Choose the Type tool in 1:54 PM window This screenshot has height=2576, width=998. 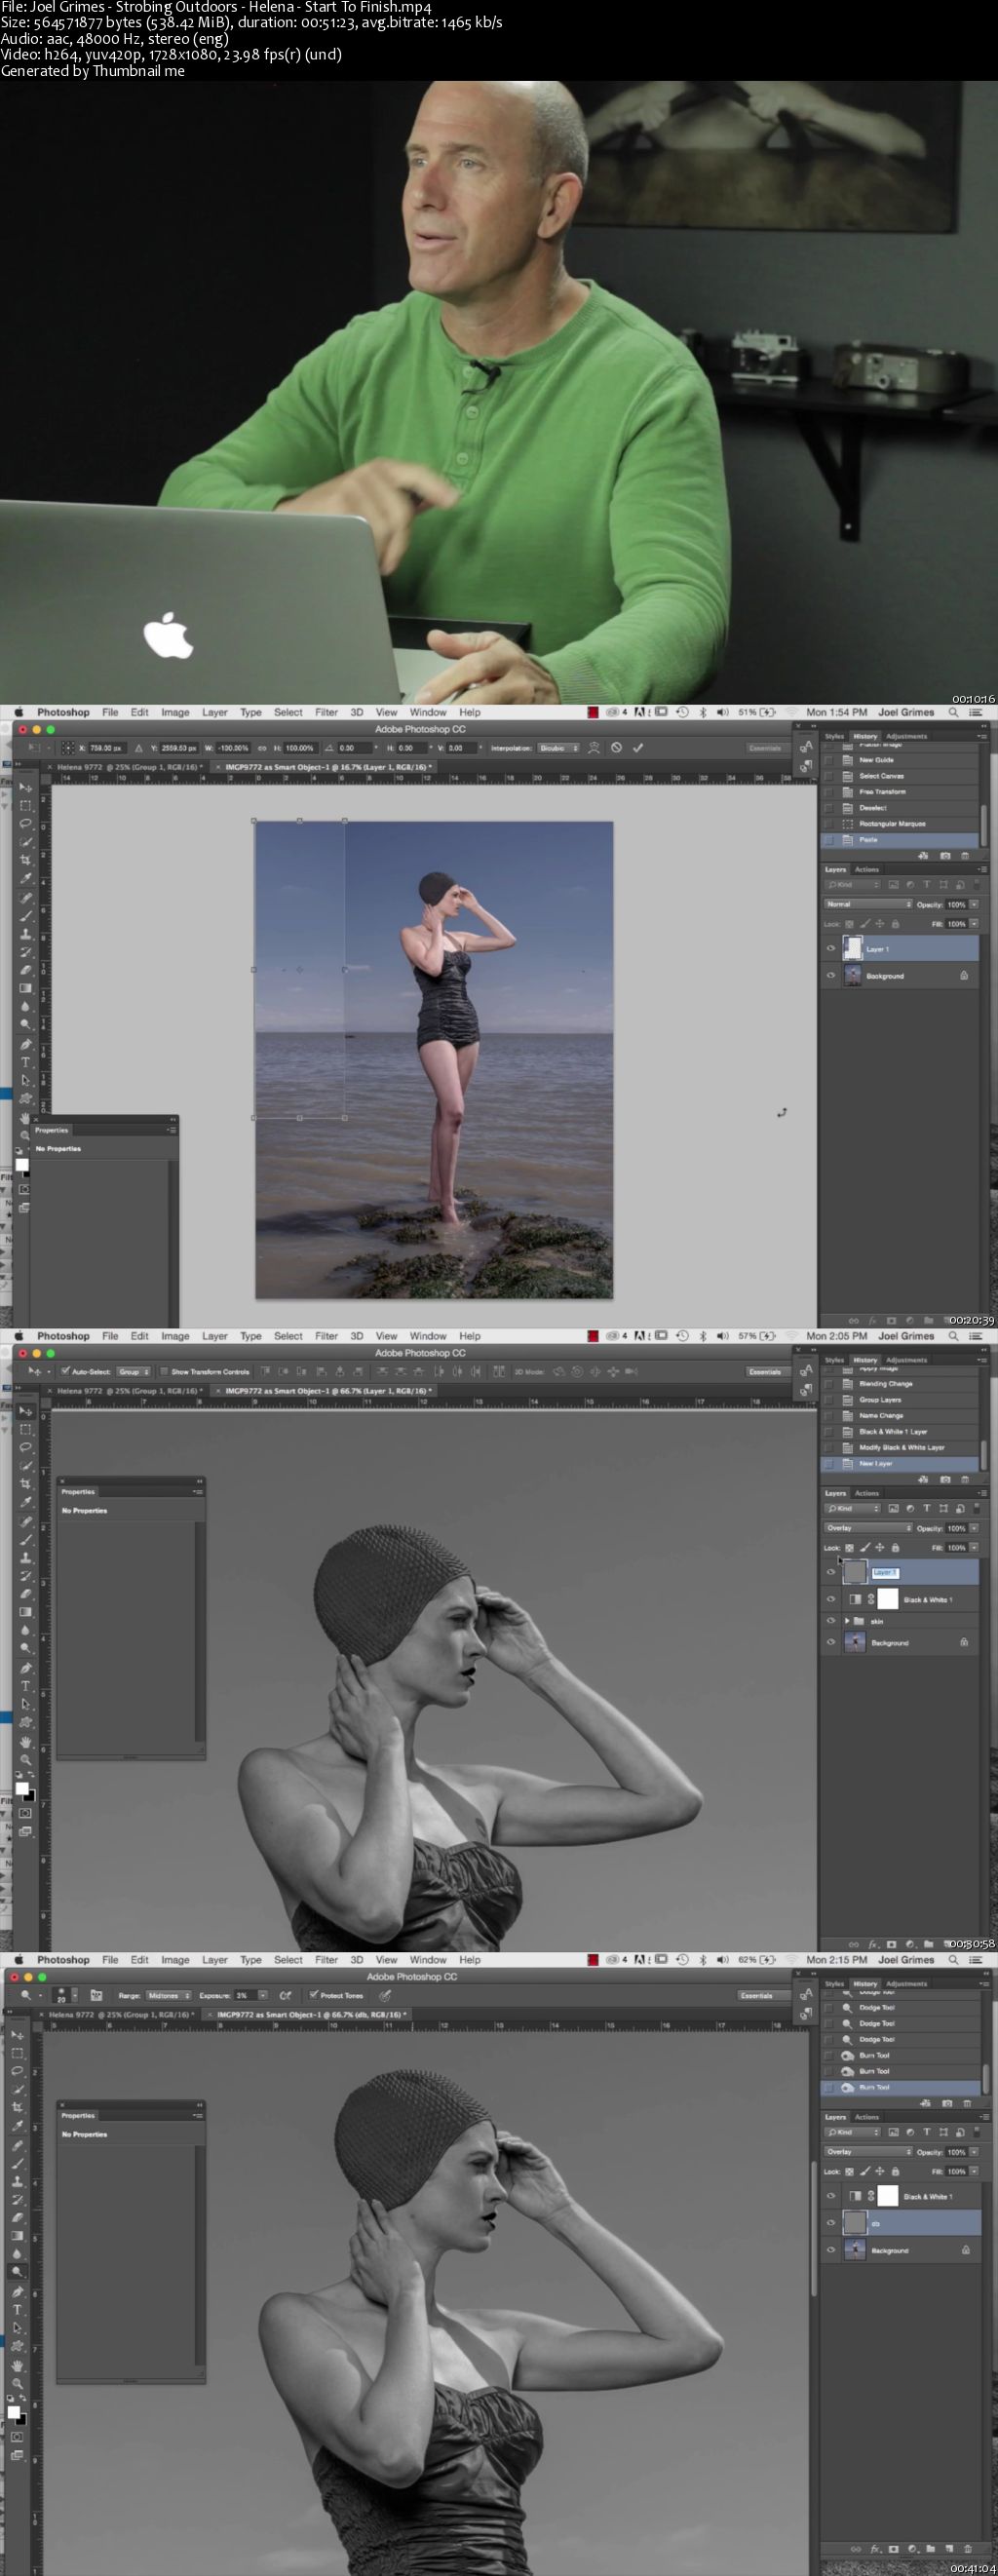coord(25,1062)
